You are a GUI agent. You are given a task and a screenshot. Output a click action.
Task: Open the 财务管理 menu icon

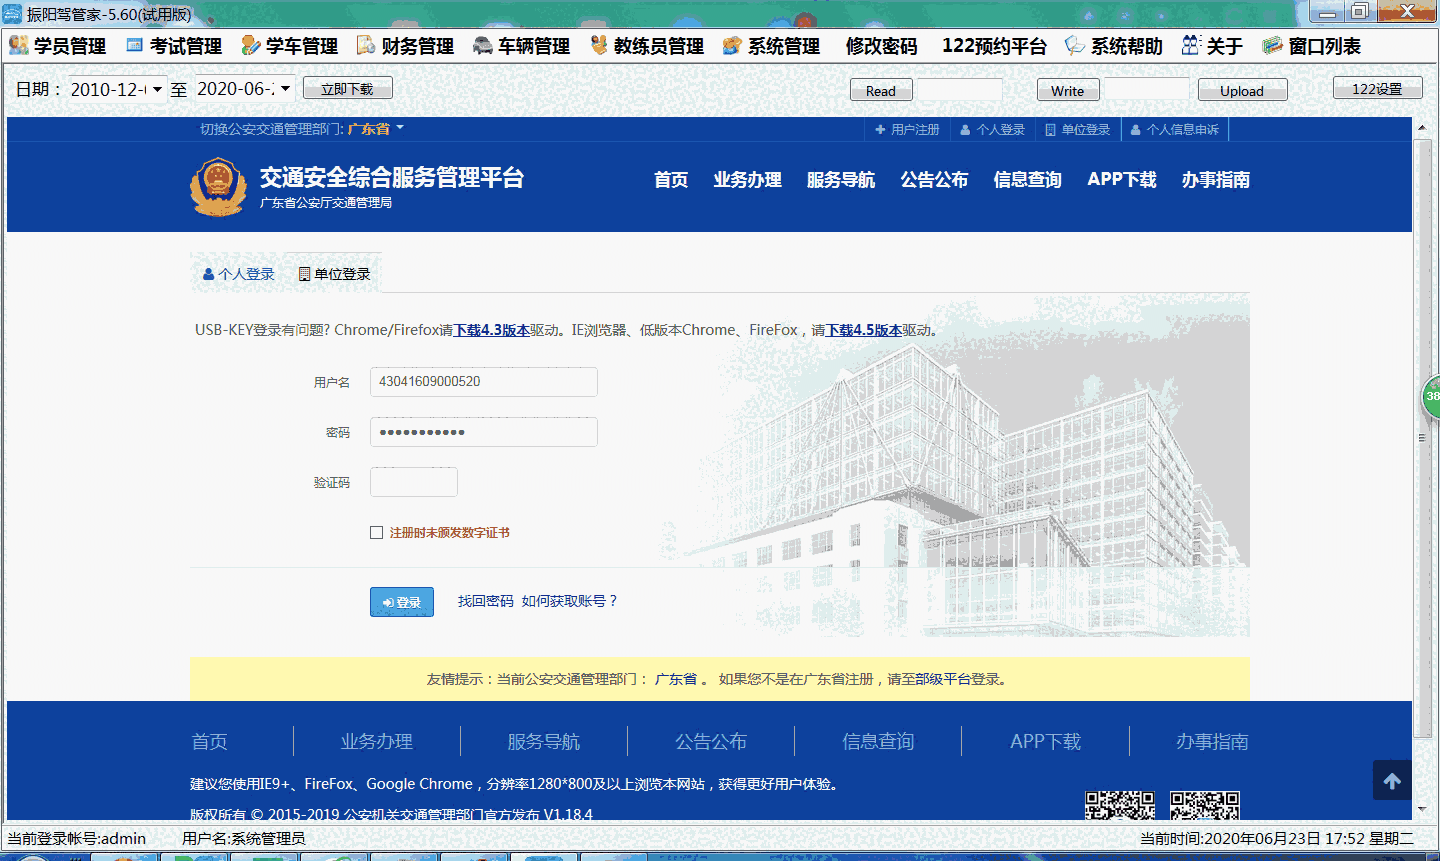click(366, 45)
